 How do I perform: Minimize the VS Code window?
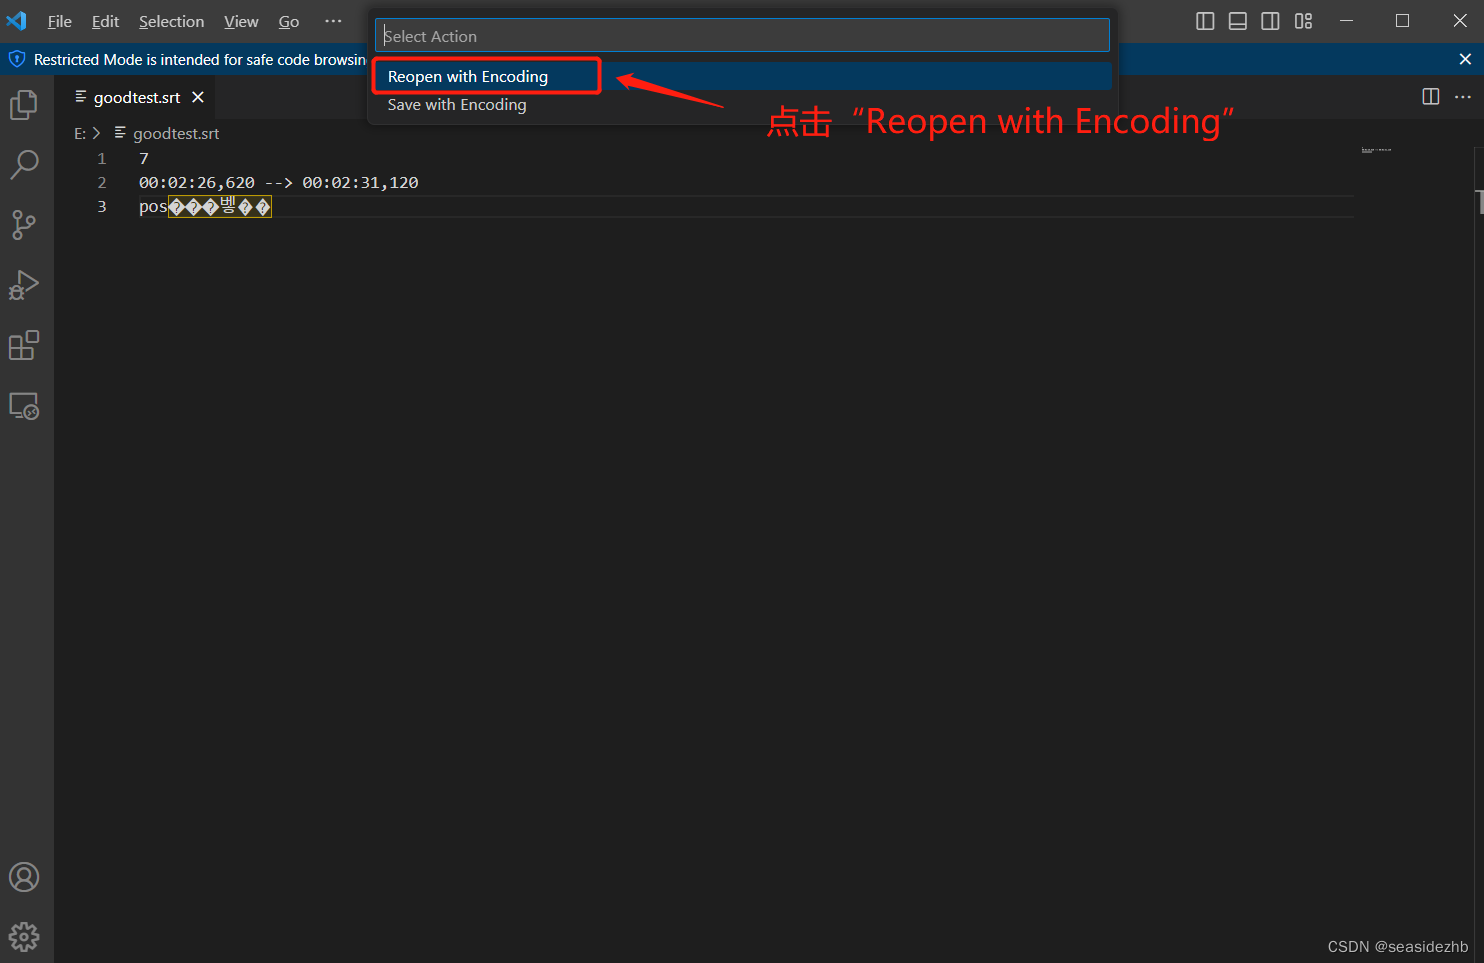pos(1346,21)
